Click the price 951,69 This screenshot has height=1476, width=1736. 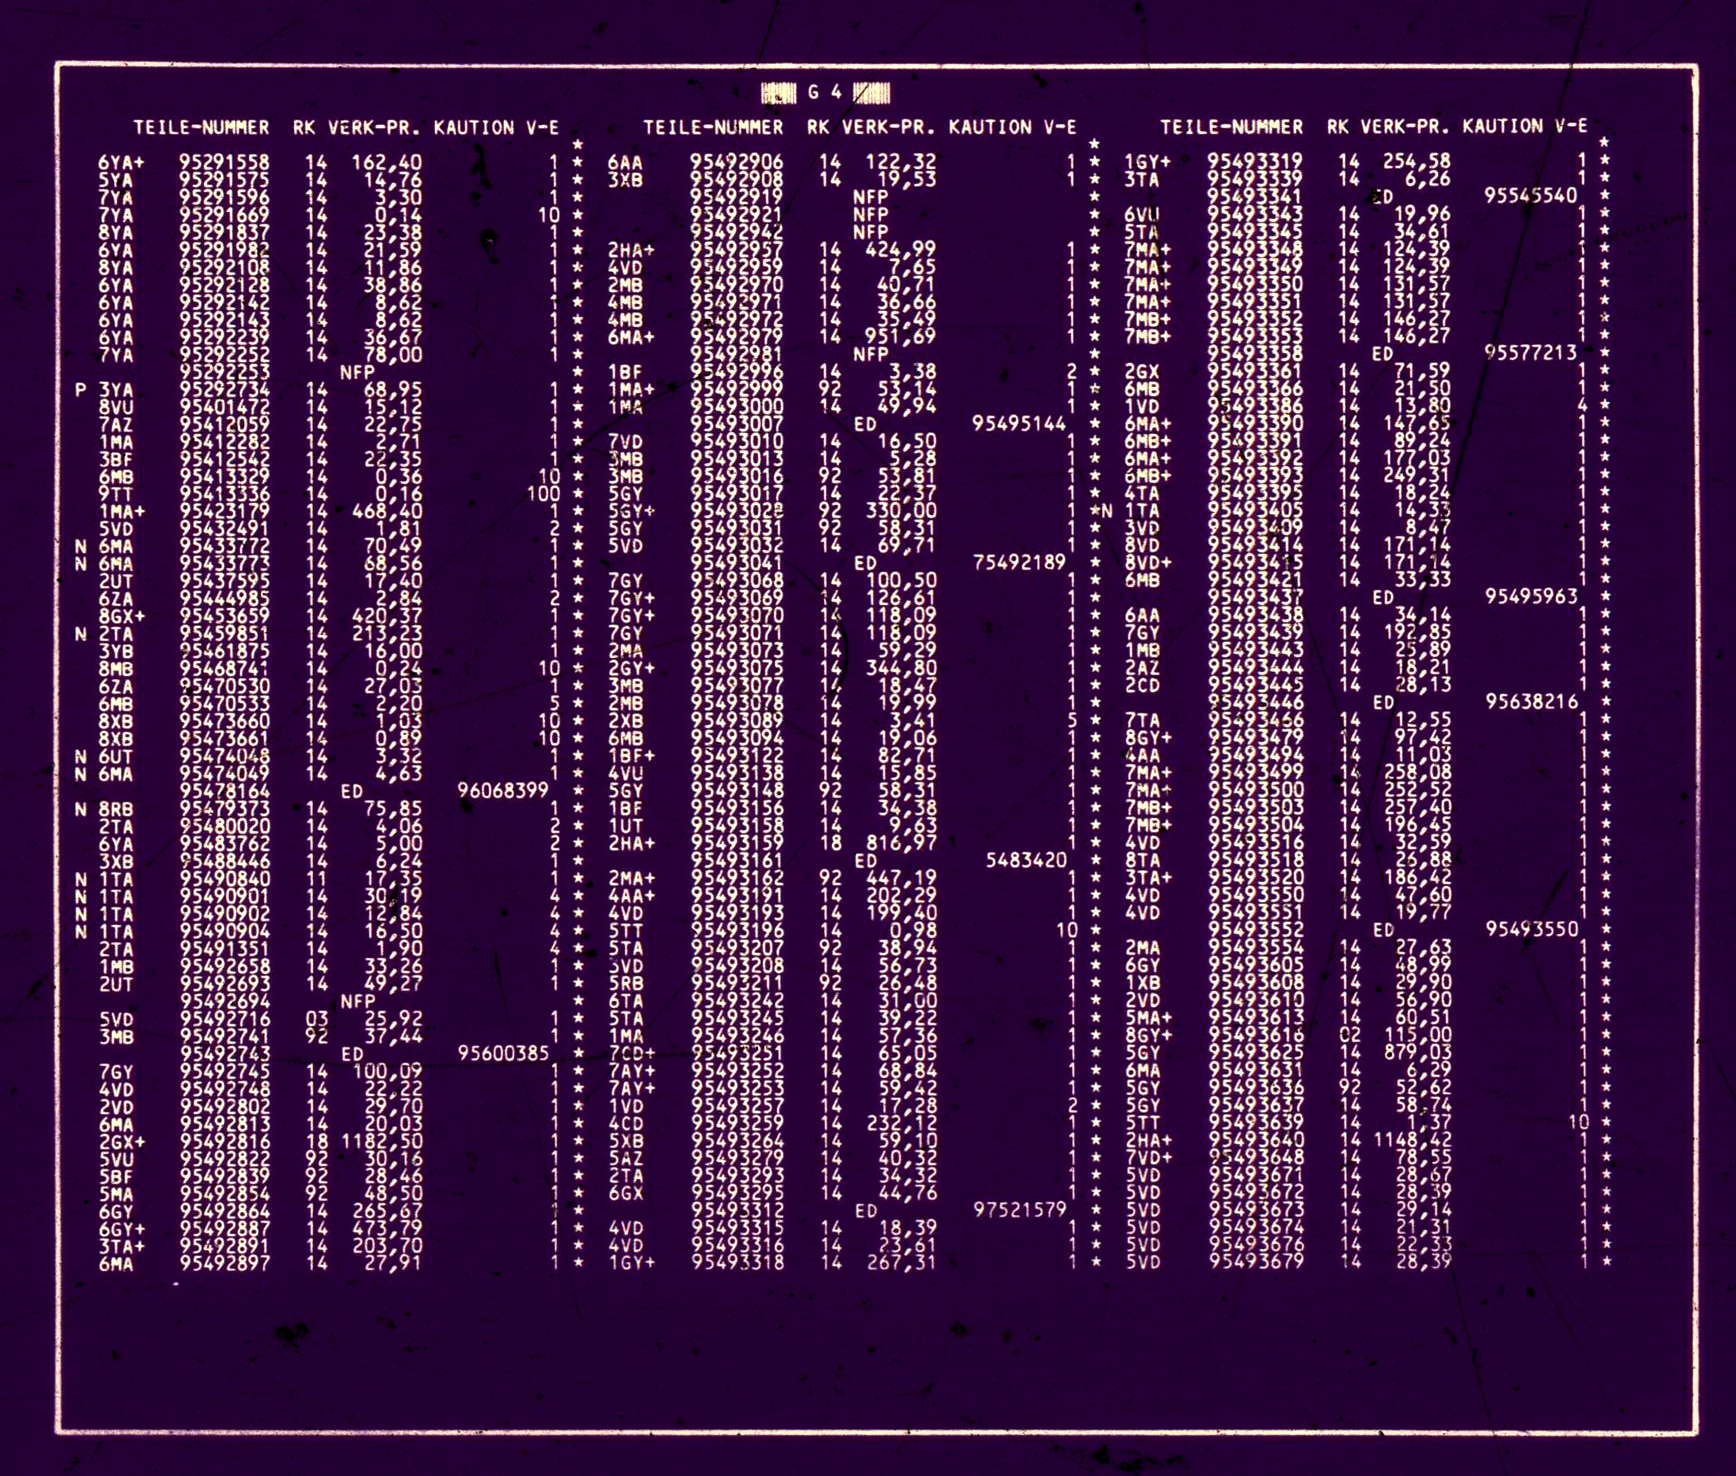(x=901, y=337)
